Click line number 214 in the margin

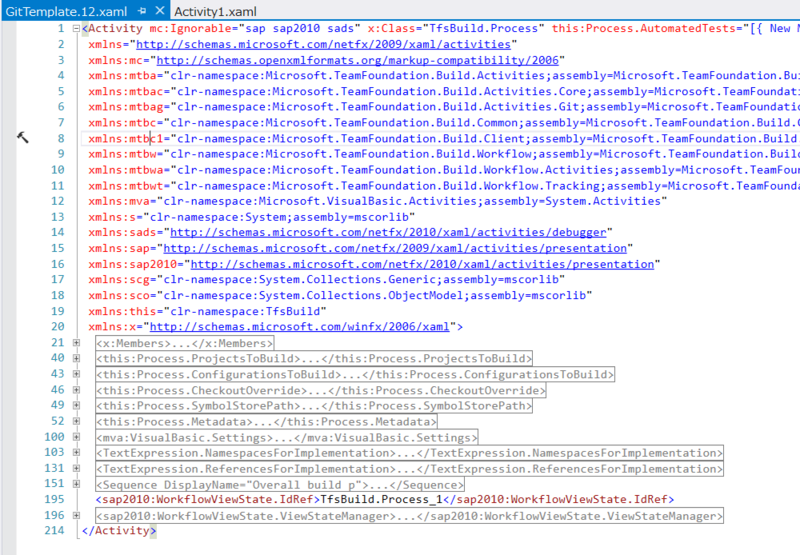[x=55, y=531]
